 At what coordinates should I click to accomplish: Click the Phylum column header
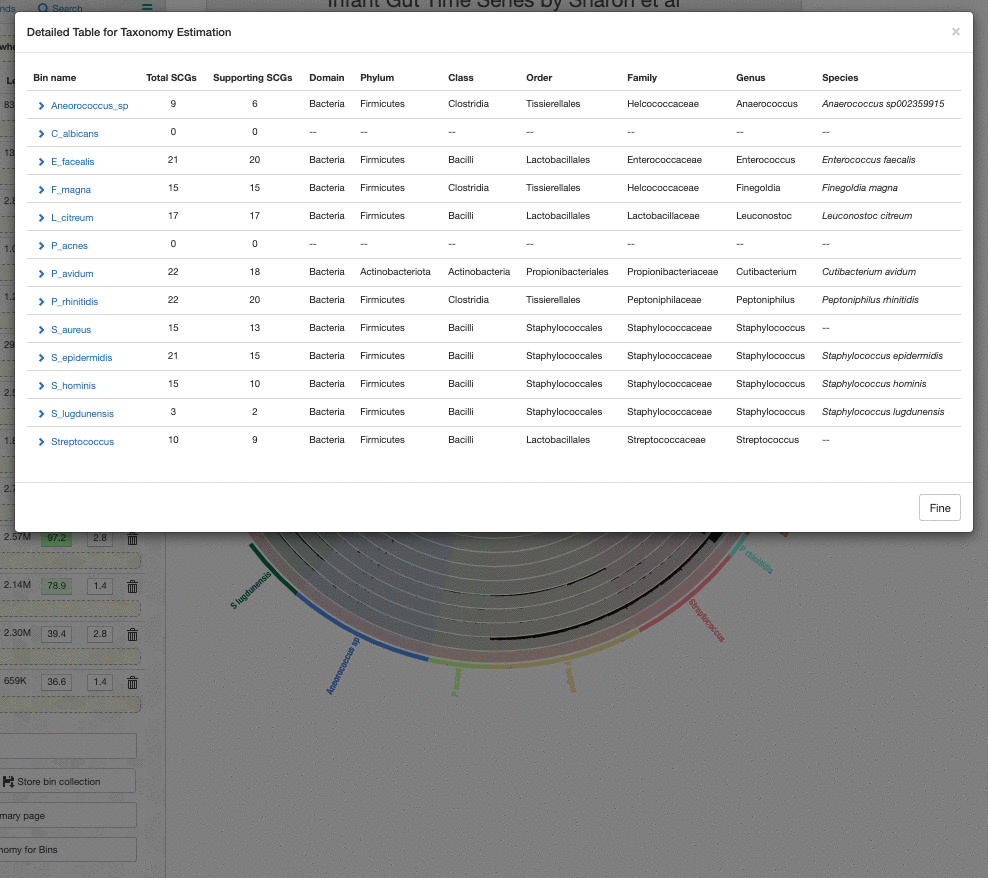377,78
